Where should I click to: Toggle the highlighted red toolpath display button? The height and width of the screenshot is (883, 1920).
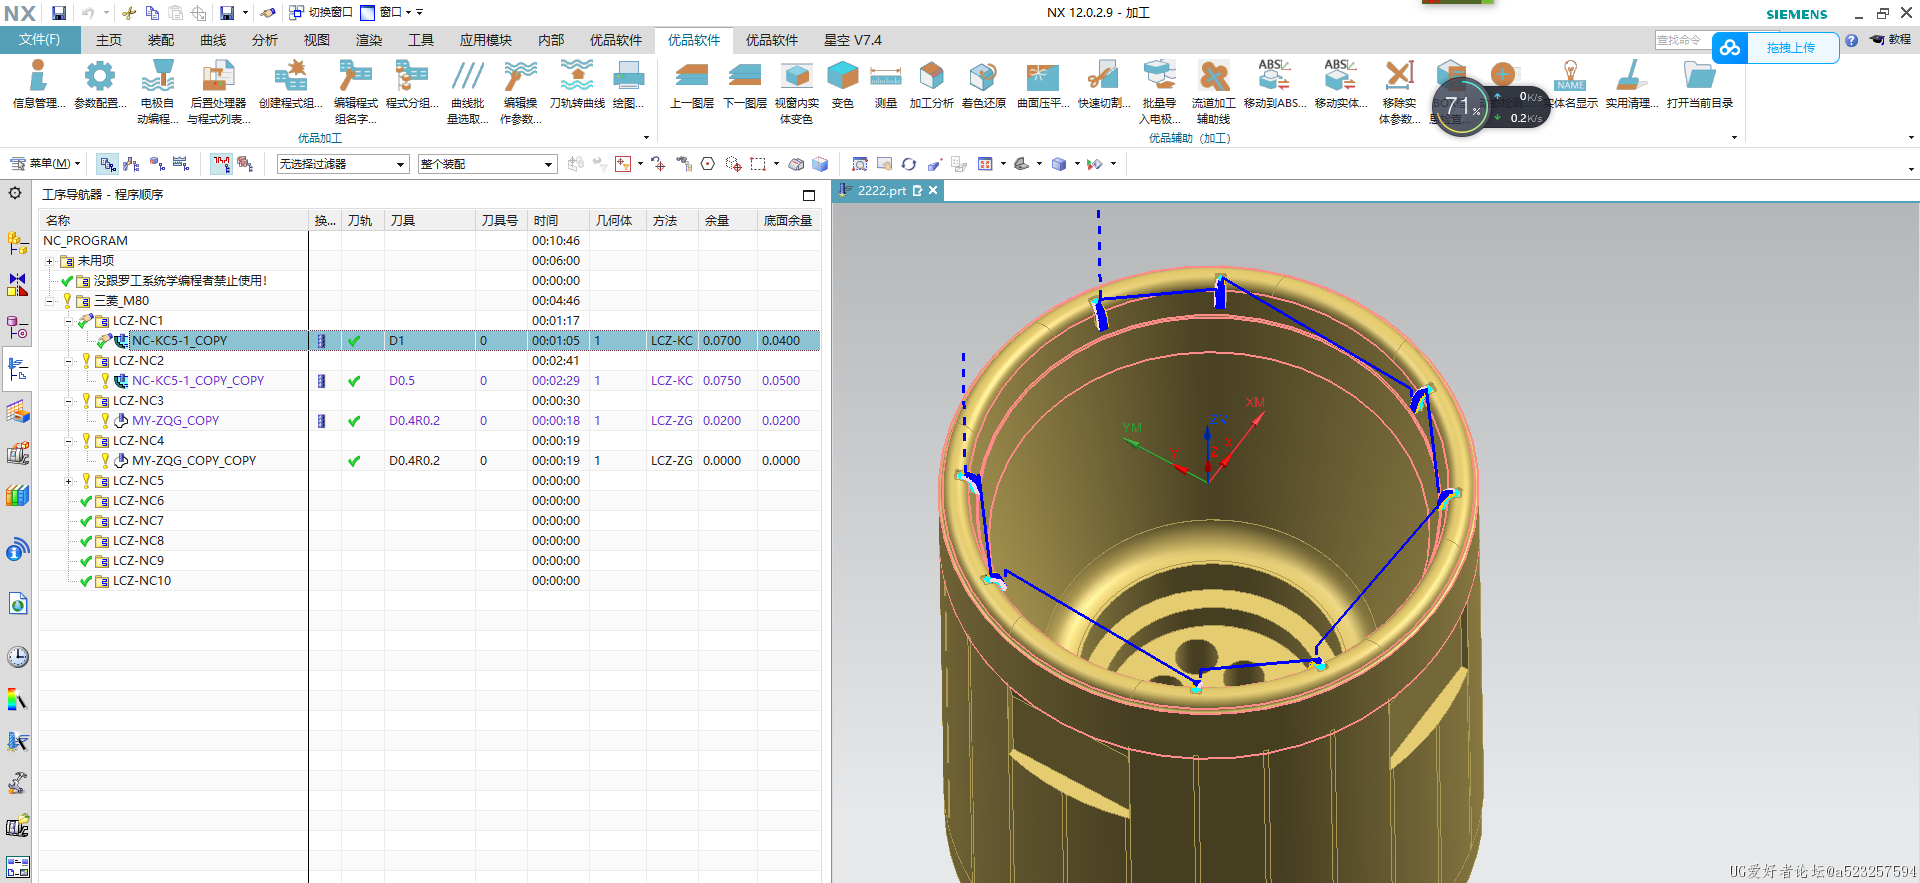(222, 164)
